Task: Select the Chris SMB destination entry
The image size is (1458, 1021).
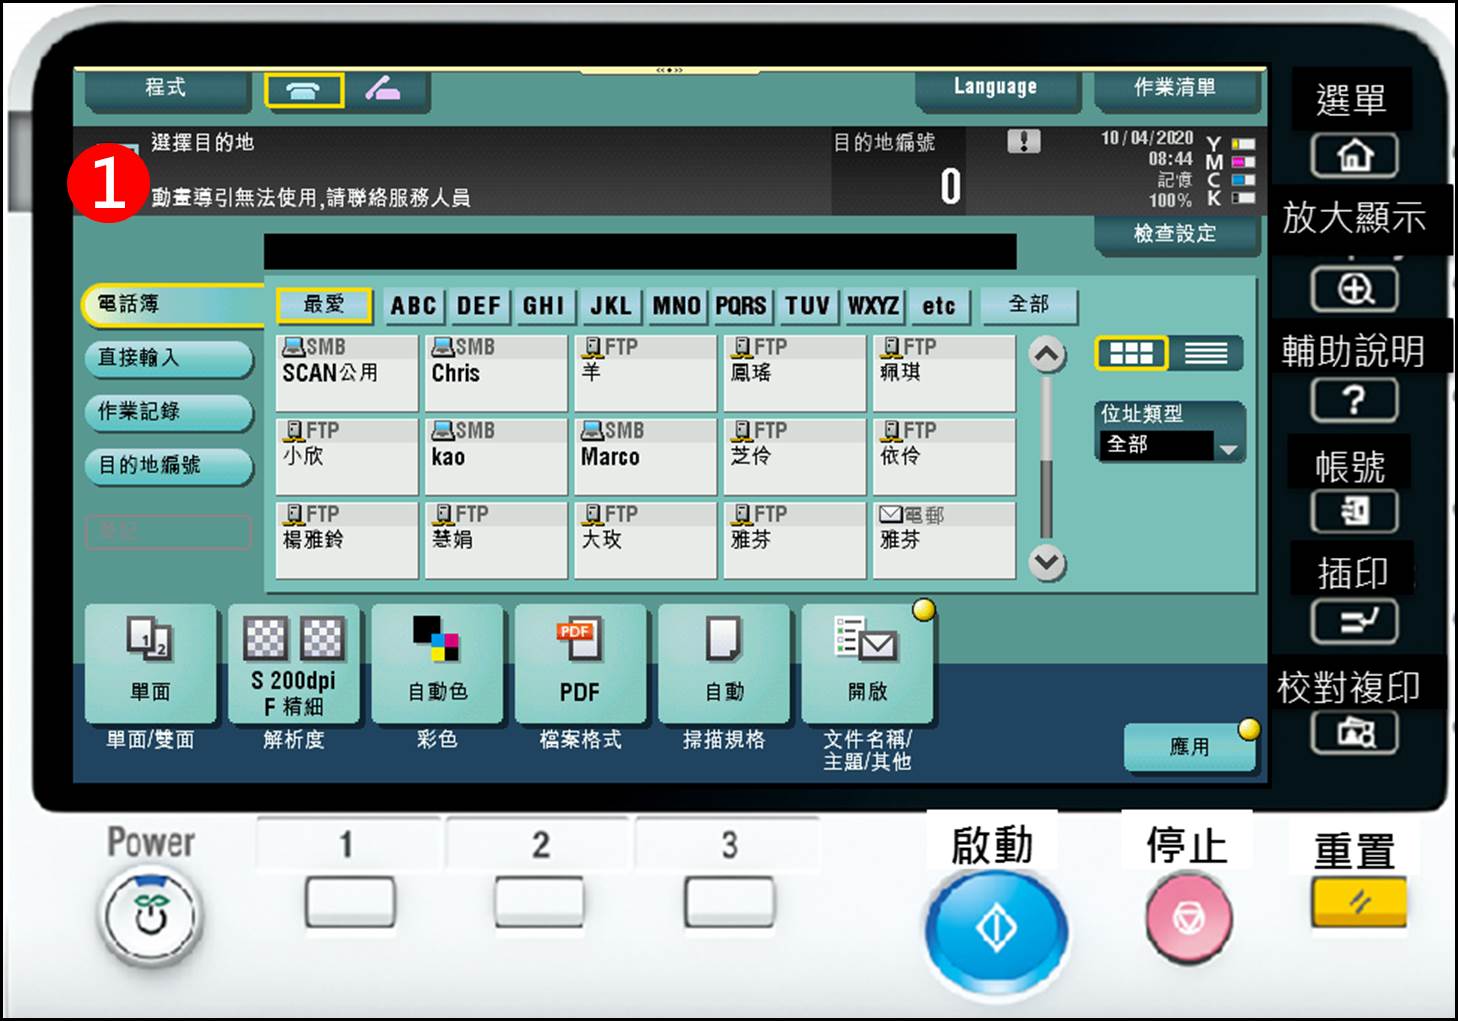Action: pyautogui.click(x=496, y=372)
